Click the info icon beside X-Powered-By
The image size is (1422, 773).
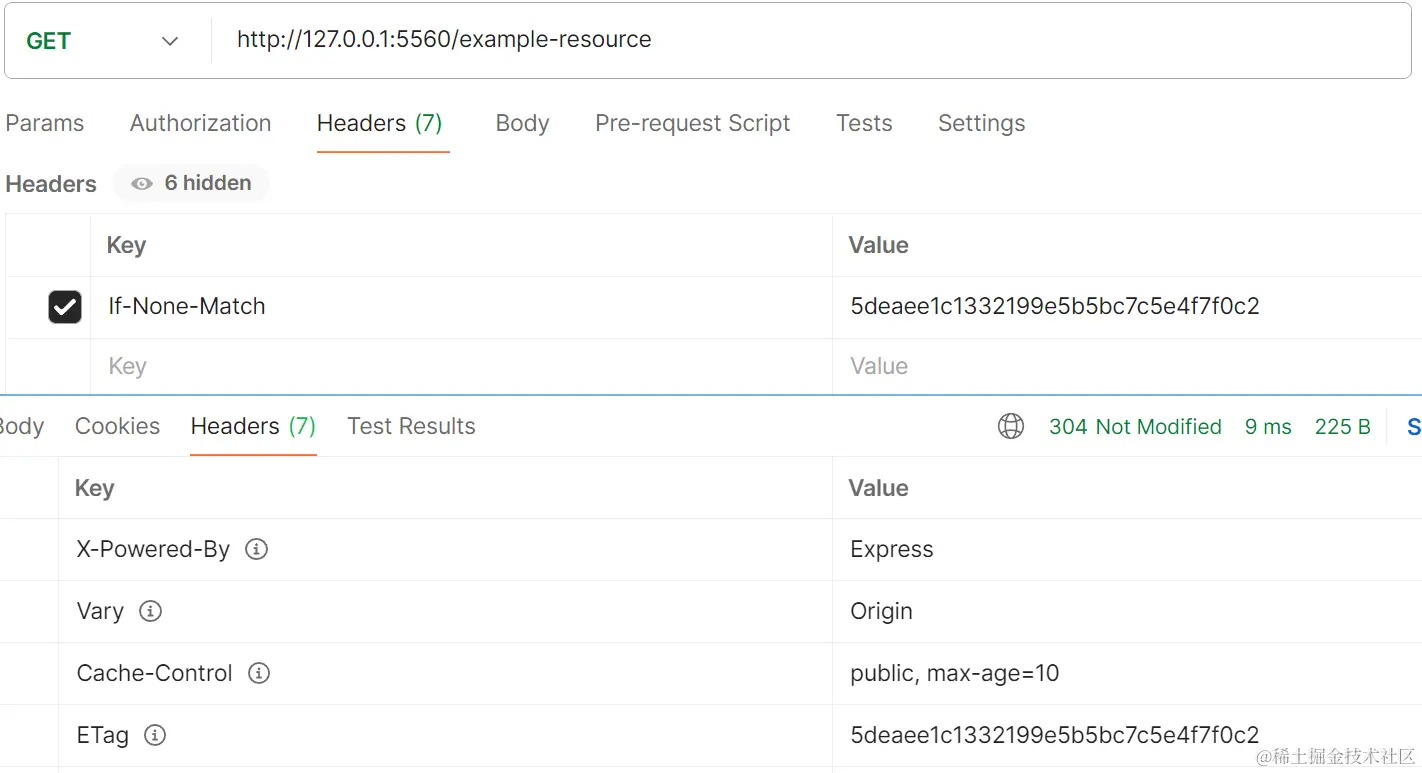257,549
